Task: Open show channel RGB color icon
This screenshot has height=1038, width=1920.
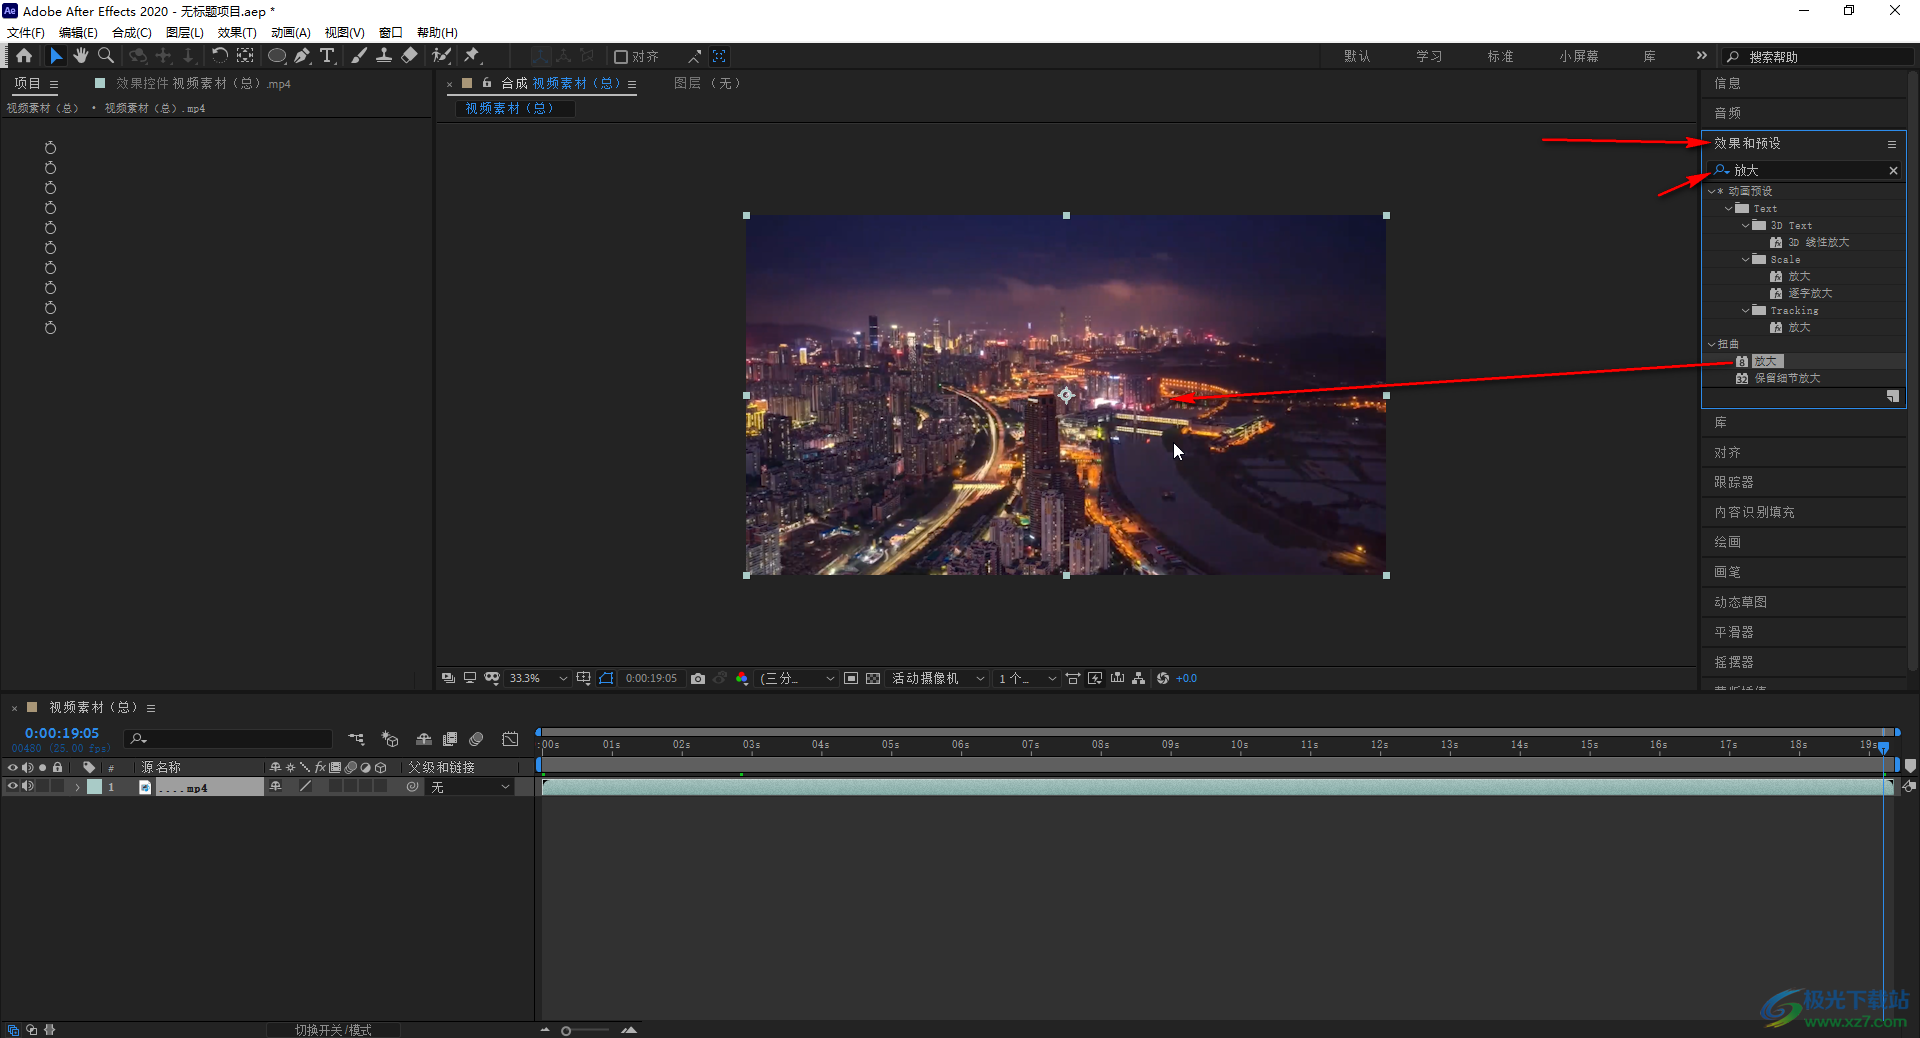Action: click(742, 678)
